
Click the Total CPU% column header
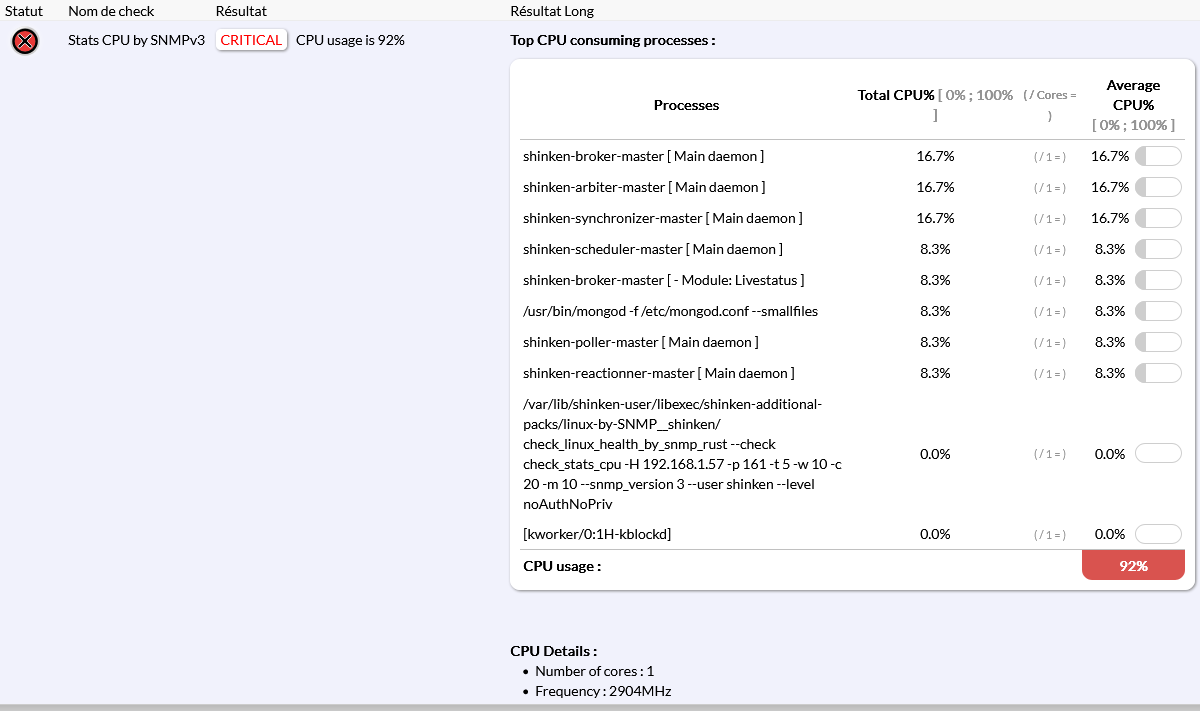coord(896,95)
